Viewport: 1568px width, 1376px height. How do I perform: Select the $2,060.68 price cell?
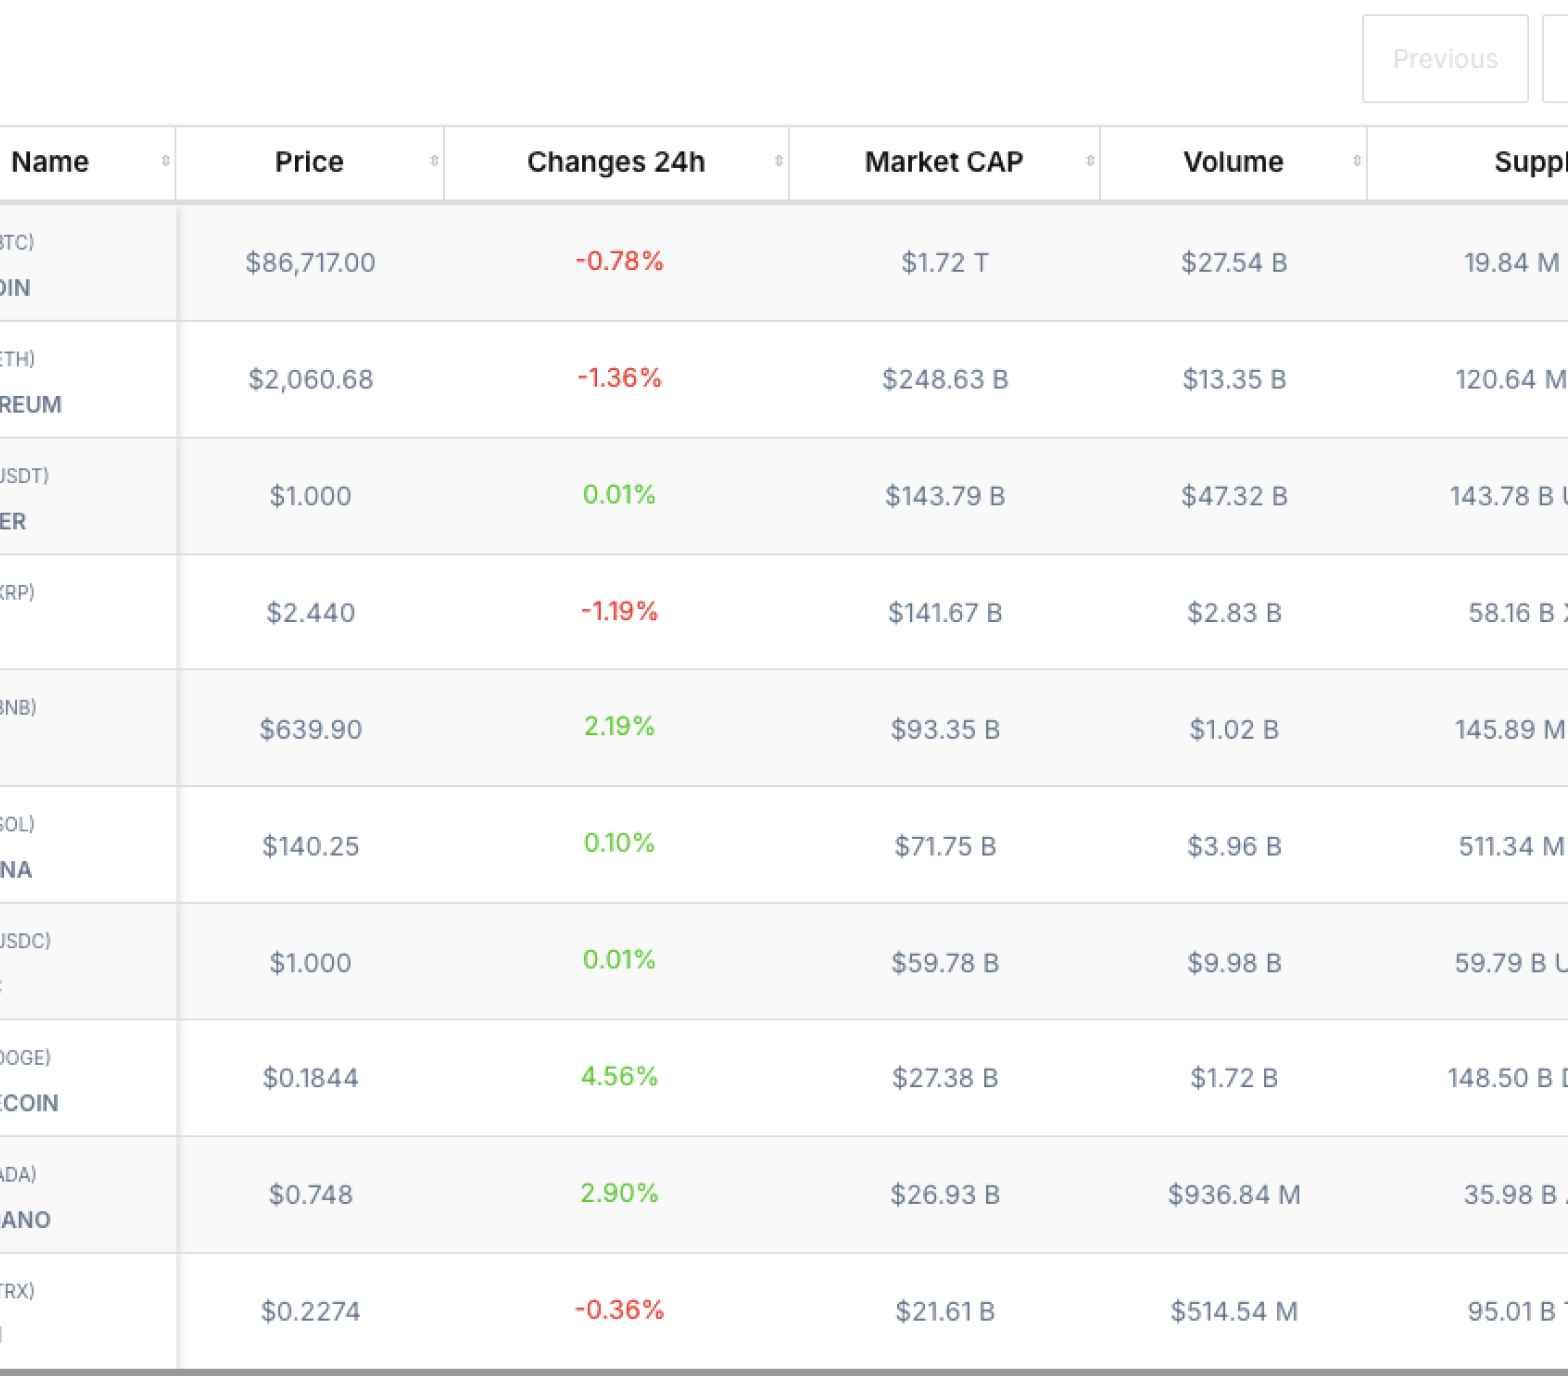pos(310,380)
